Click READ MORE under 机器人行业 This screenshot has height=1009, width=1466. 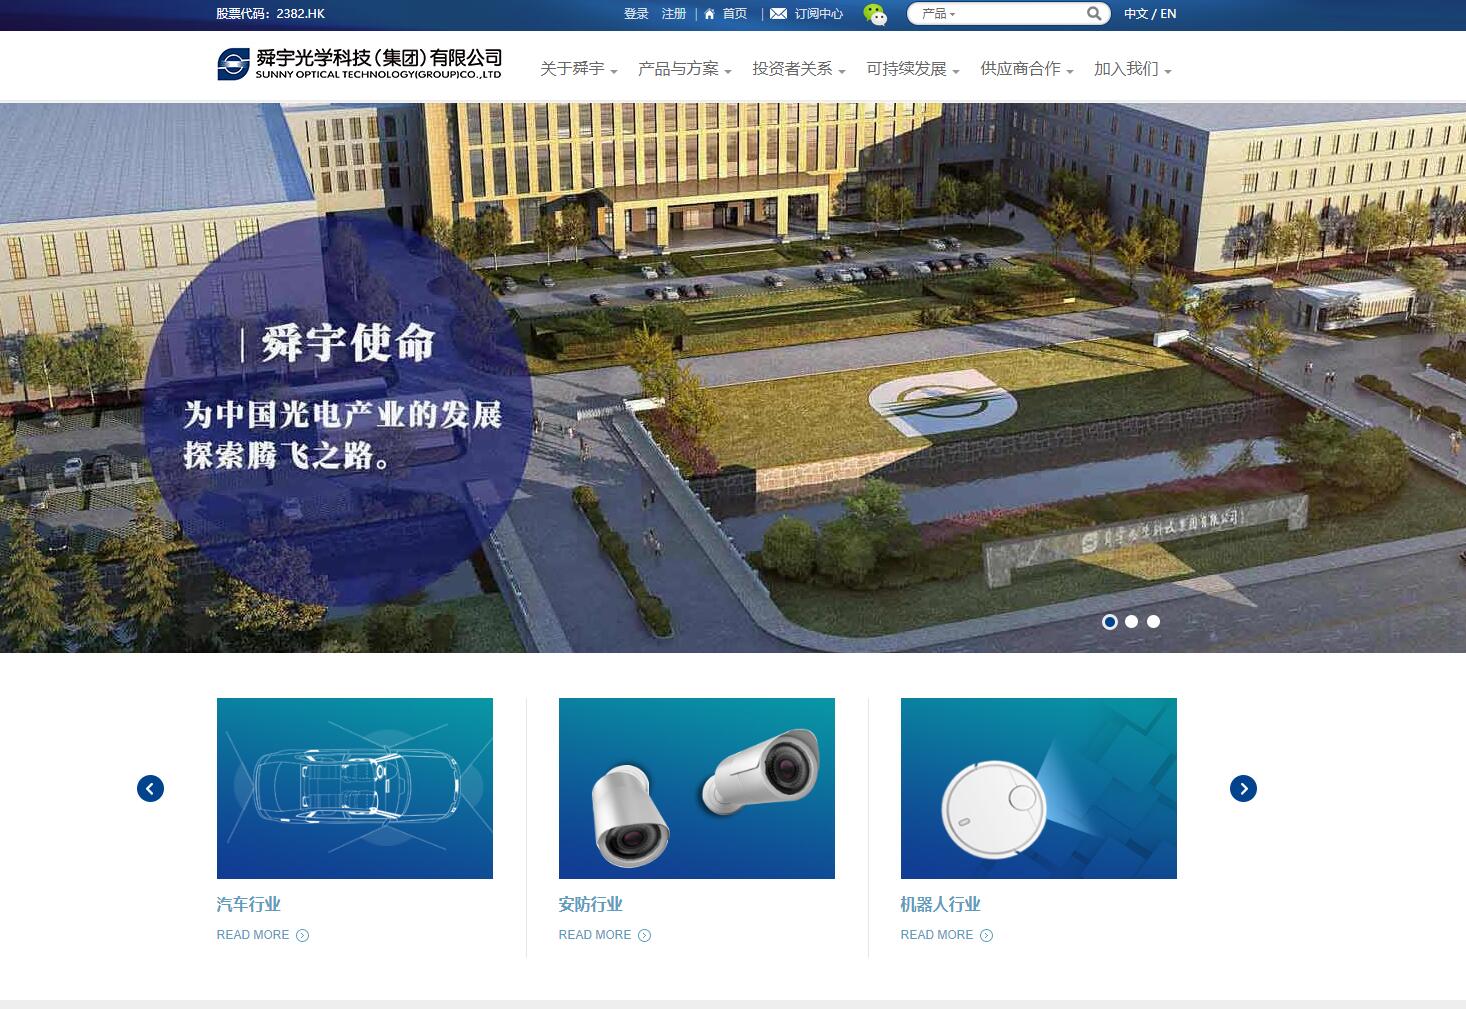click(x=937, y=935)
